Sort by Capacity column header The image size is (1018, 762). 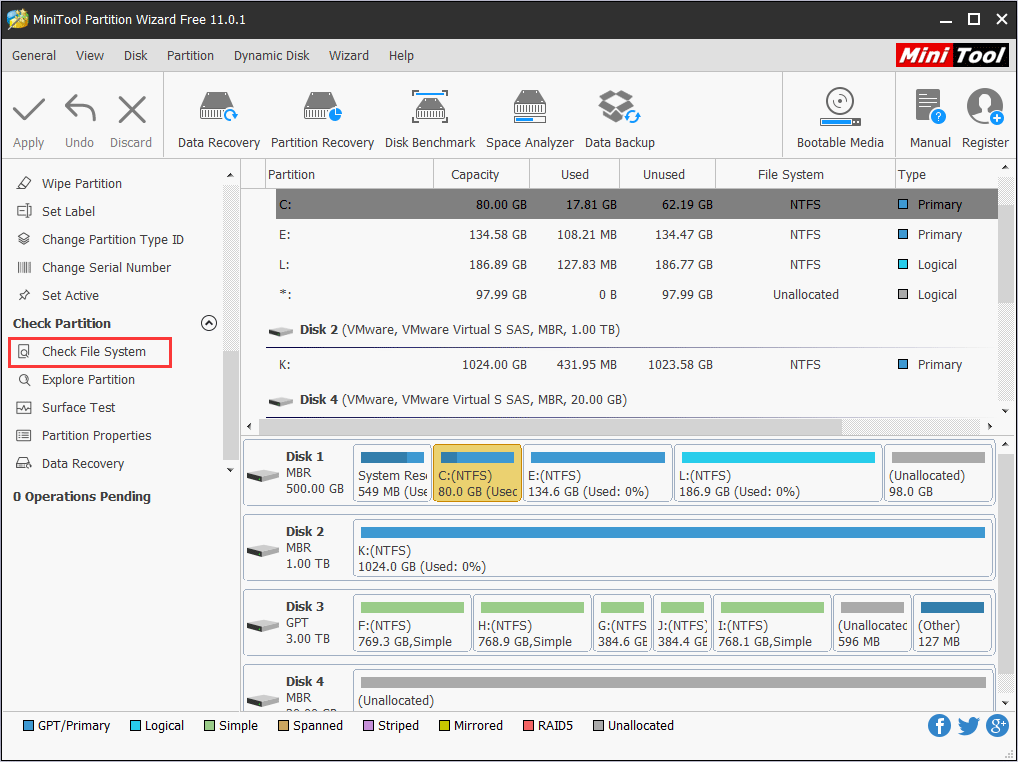click(481, 175)
